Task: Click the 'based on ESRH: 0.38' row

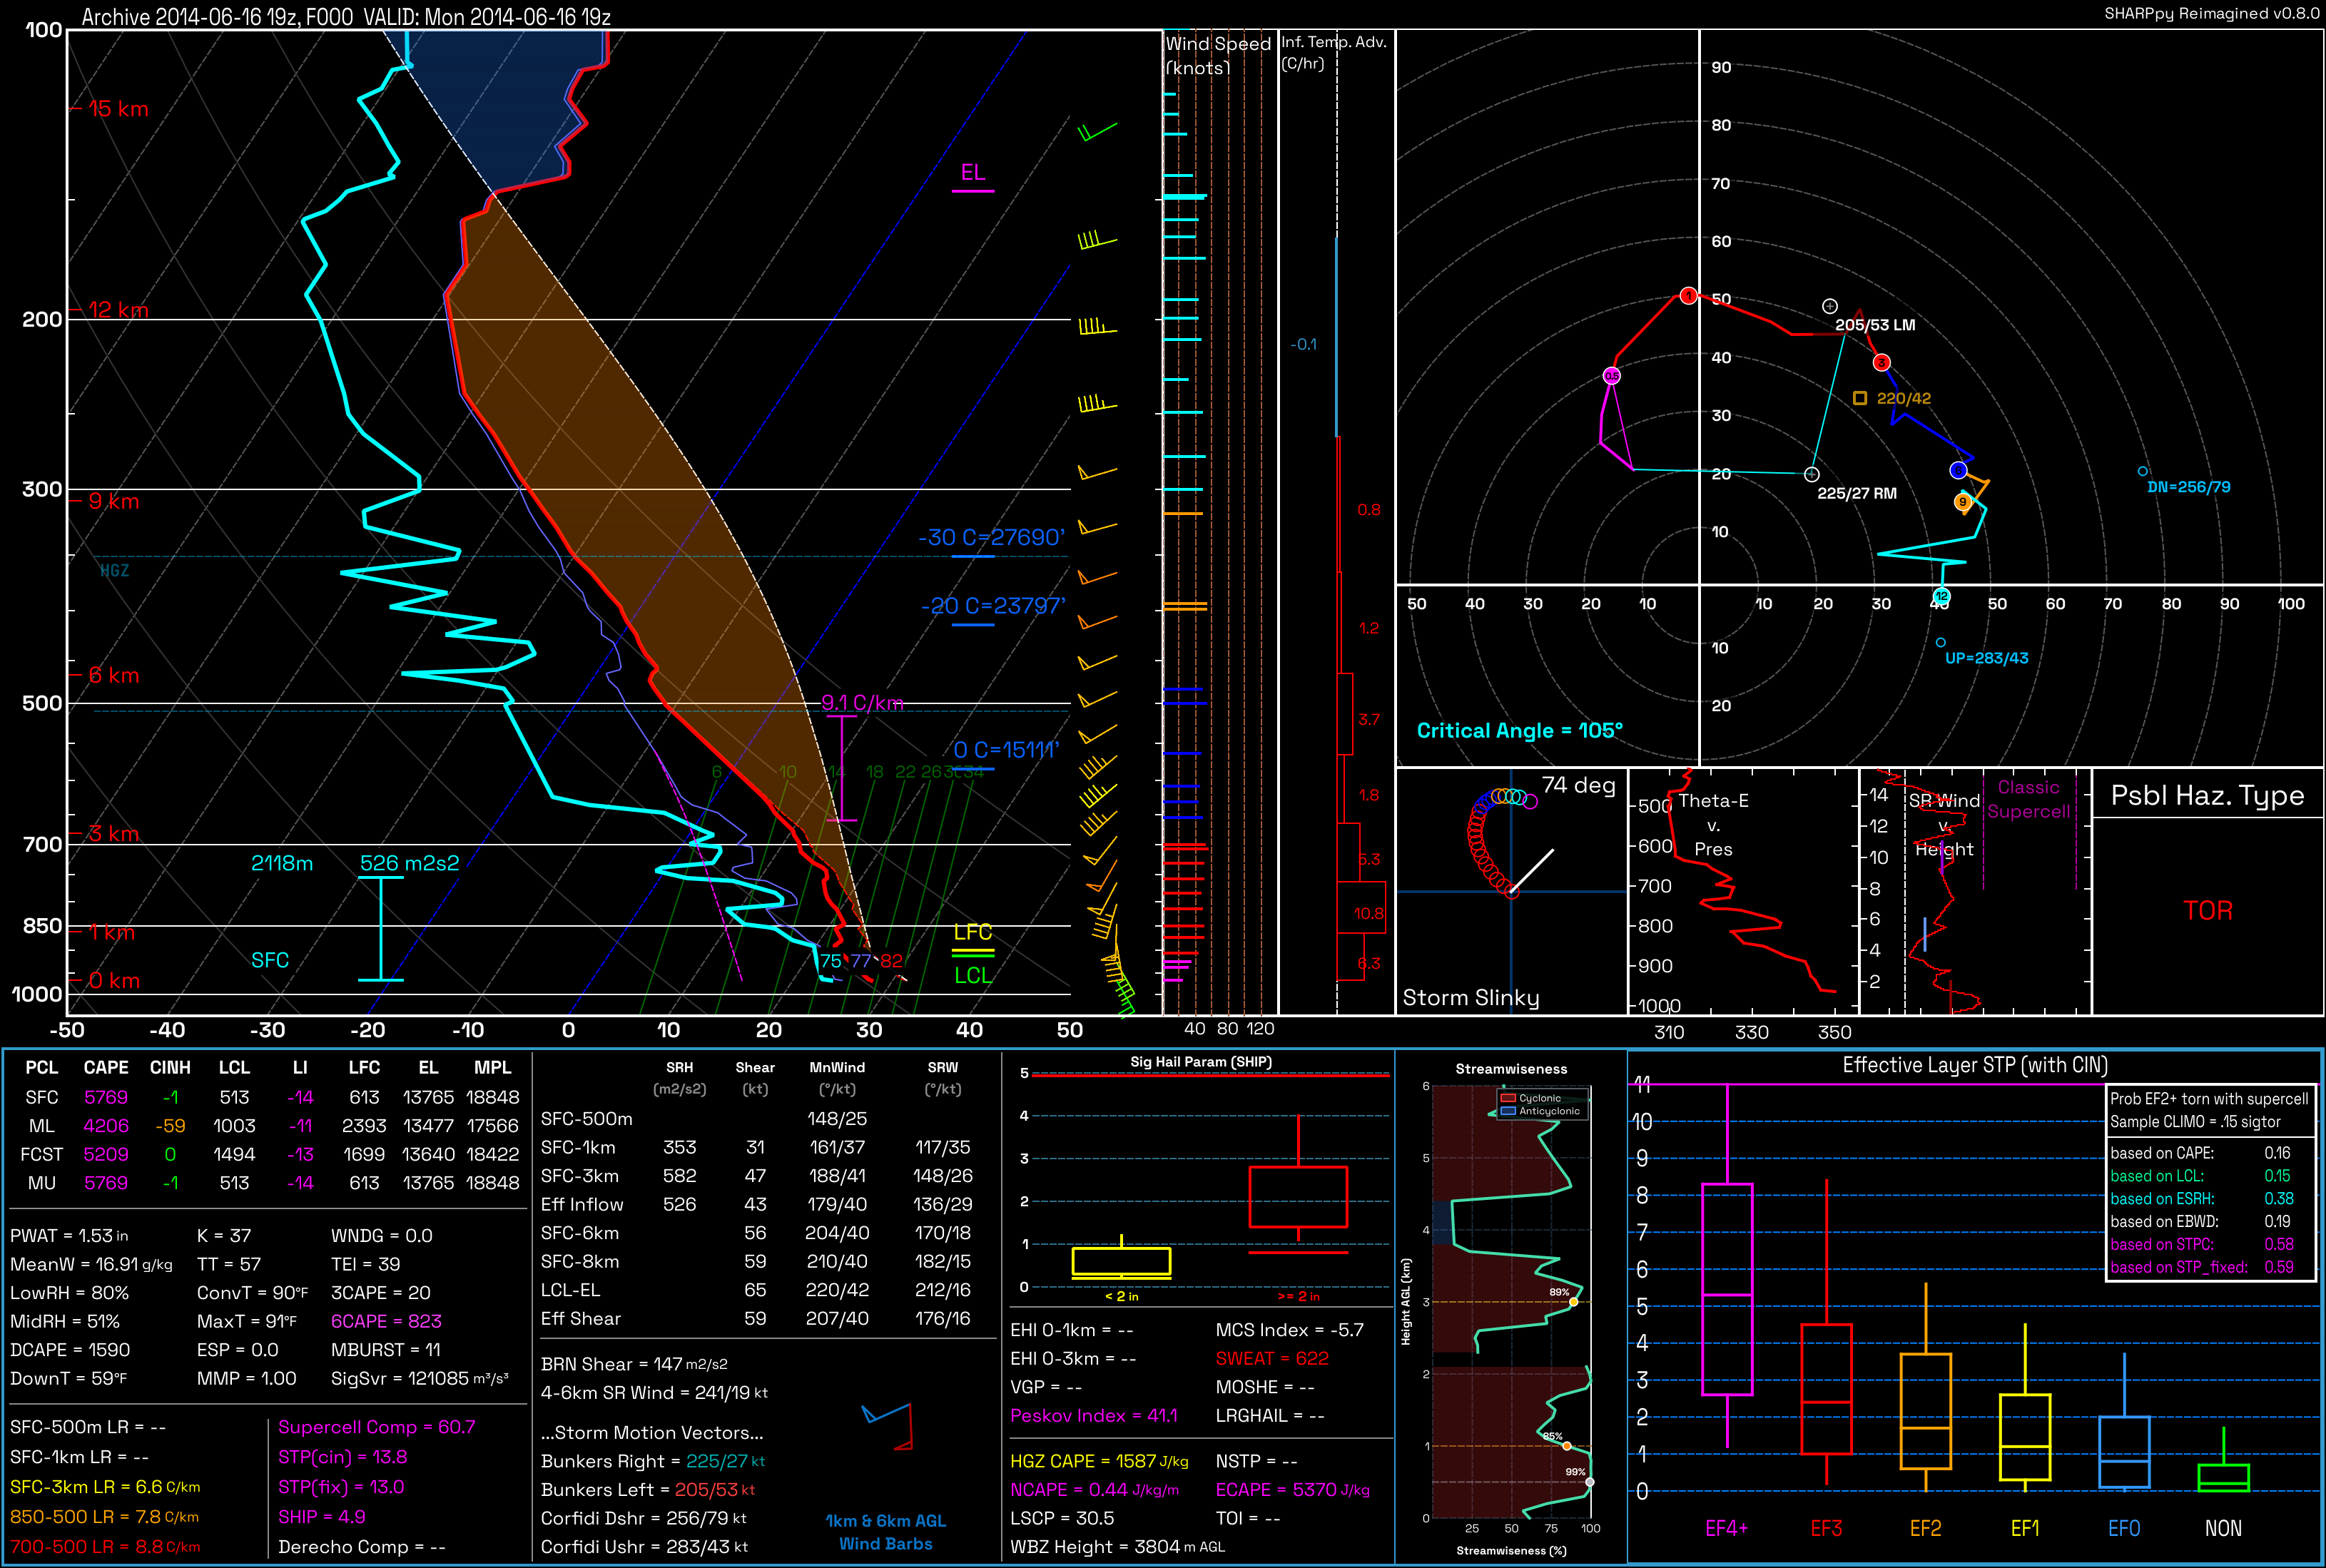Action: [2202, 1198]
